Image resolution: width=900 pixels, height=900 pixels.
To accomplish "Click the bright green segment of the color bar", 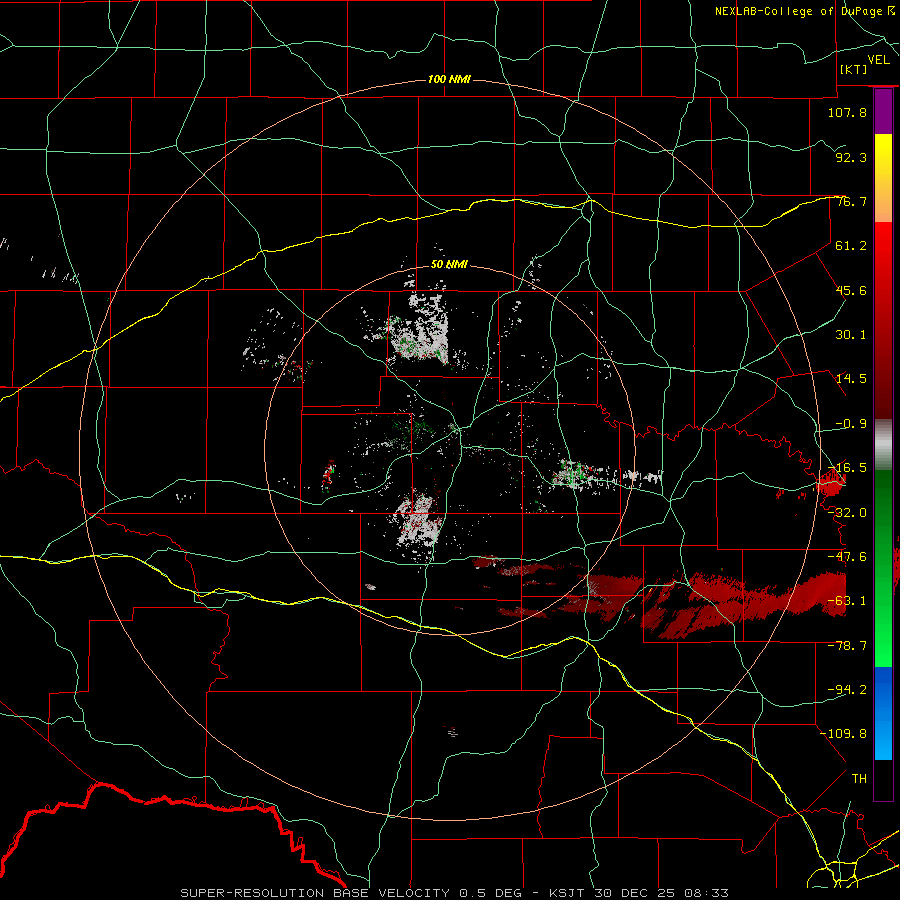I will [883, 568].
